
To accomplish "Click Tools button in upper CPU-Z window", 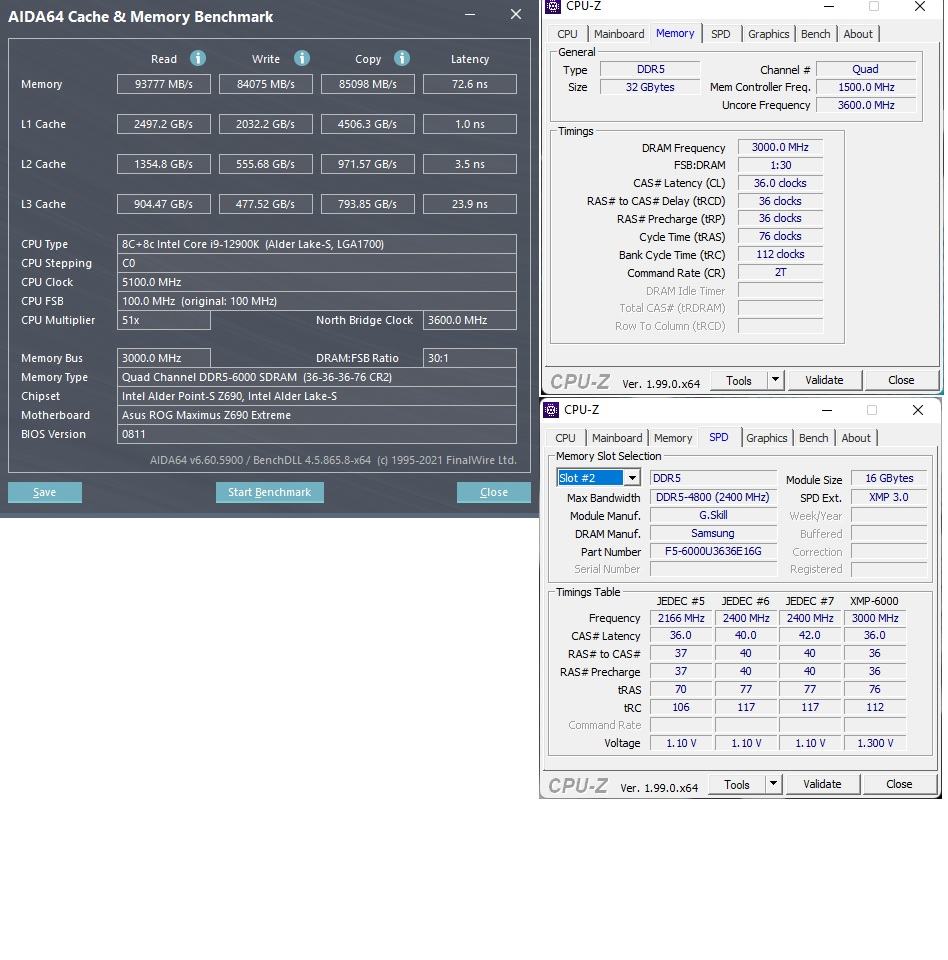I will pos(739,380).
